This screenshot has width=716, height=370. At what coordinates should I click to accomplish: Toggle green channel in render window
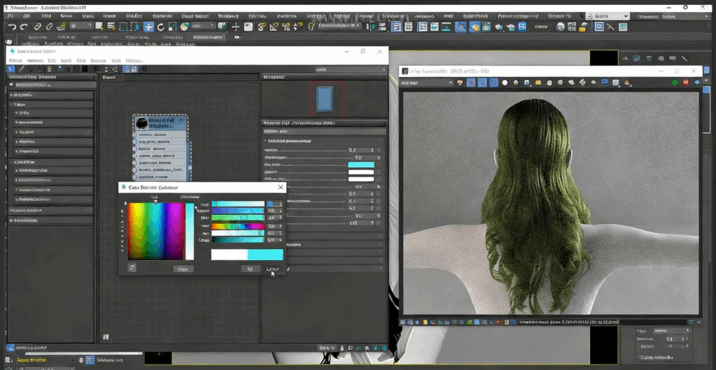pos(482,83)
